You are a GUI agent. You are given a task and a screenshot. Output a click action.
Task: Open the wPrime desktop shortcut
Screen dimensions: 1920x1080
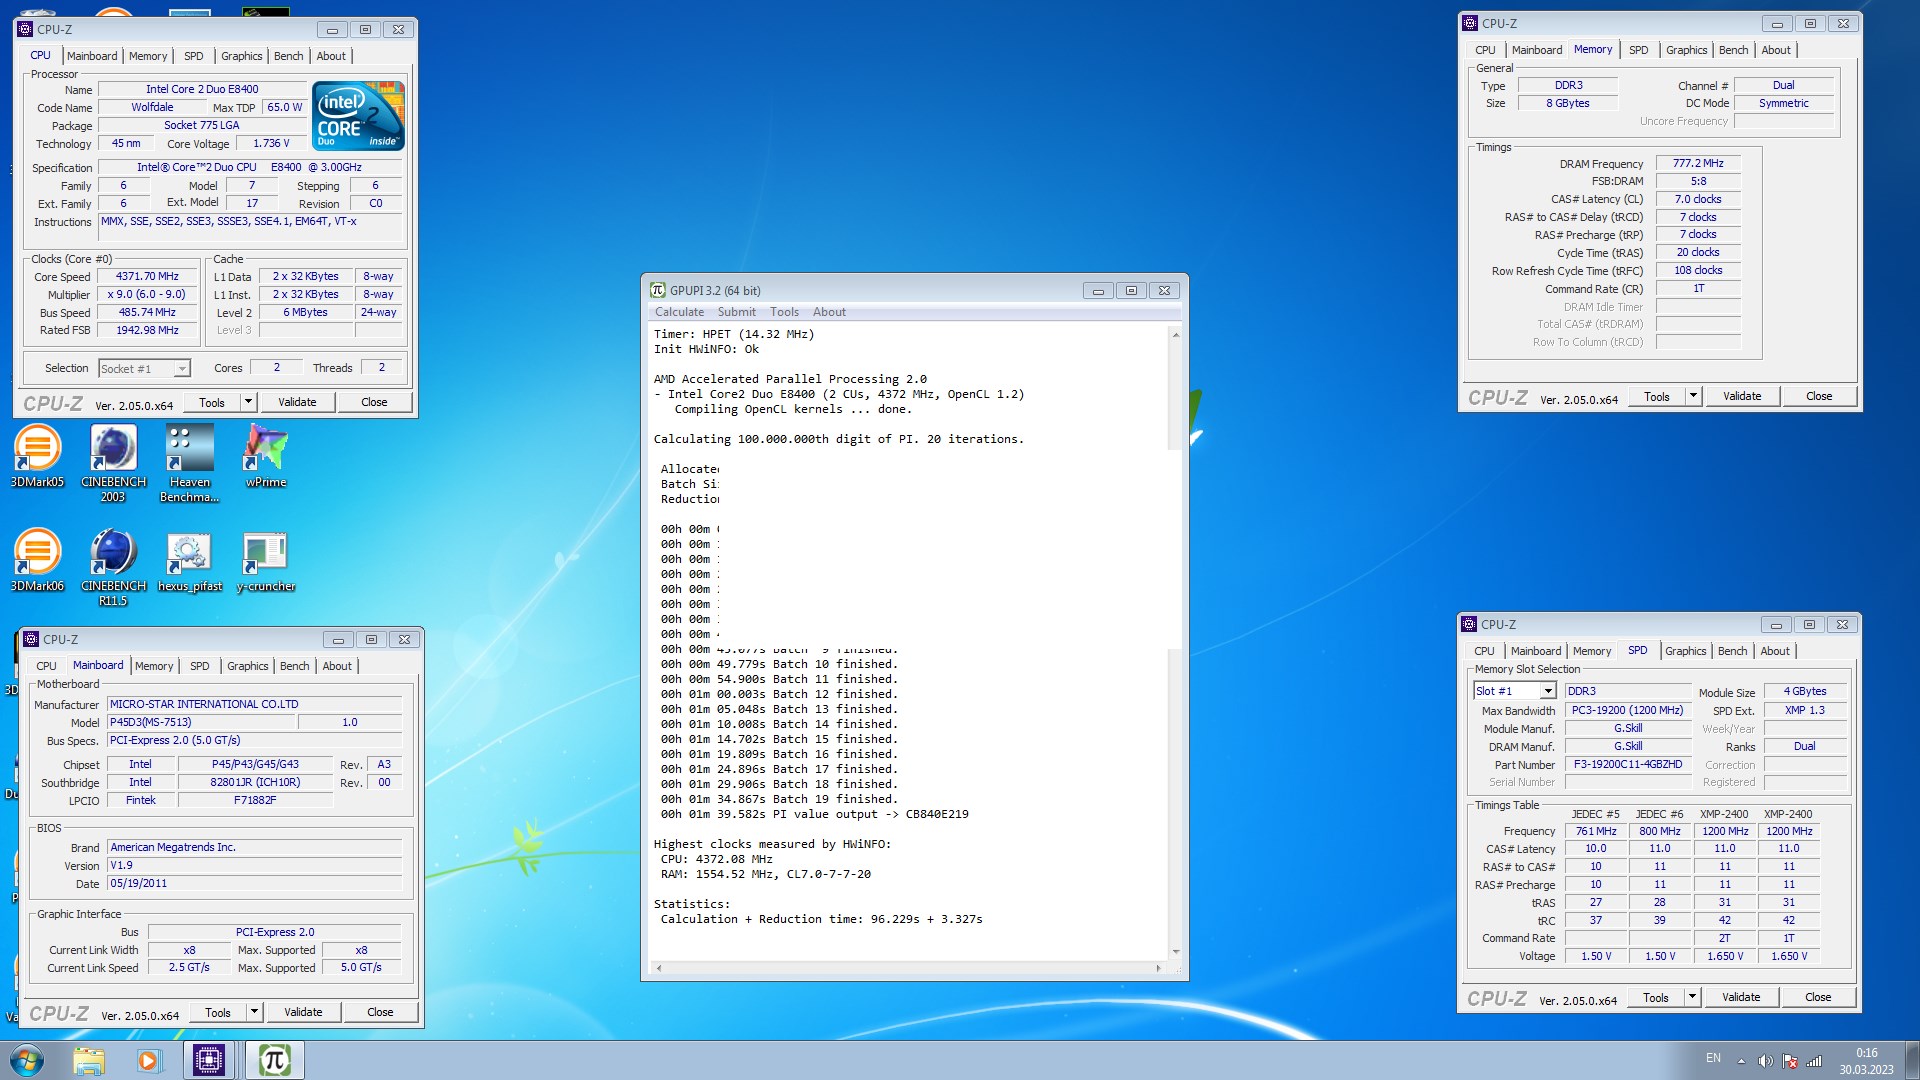pyautogui.click(x=265, y=456)
